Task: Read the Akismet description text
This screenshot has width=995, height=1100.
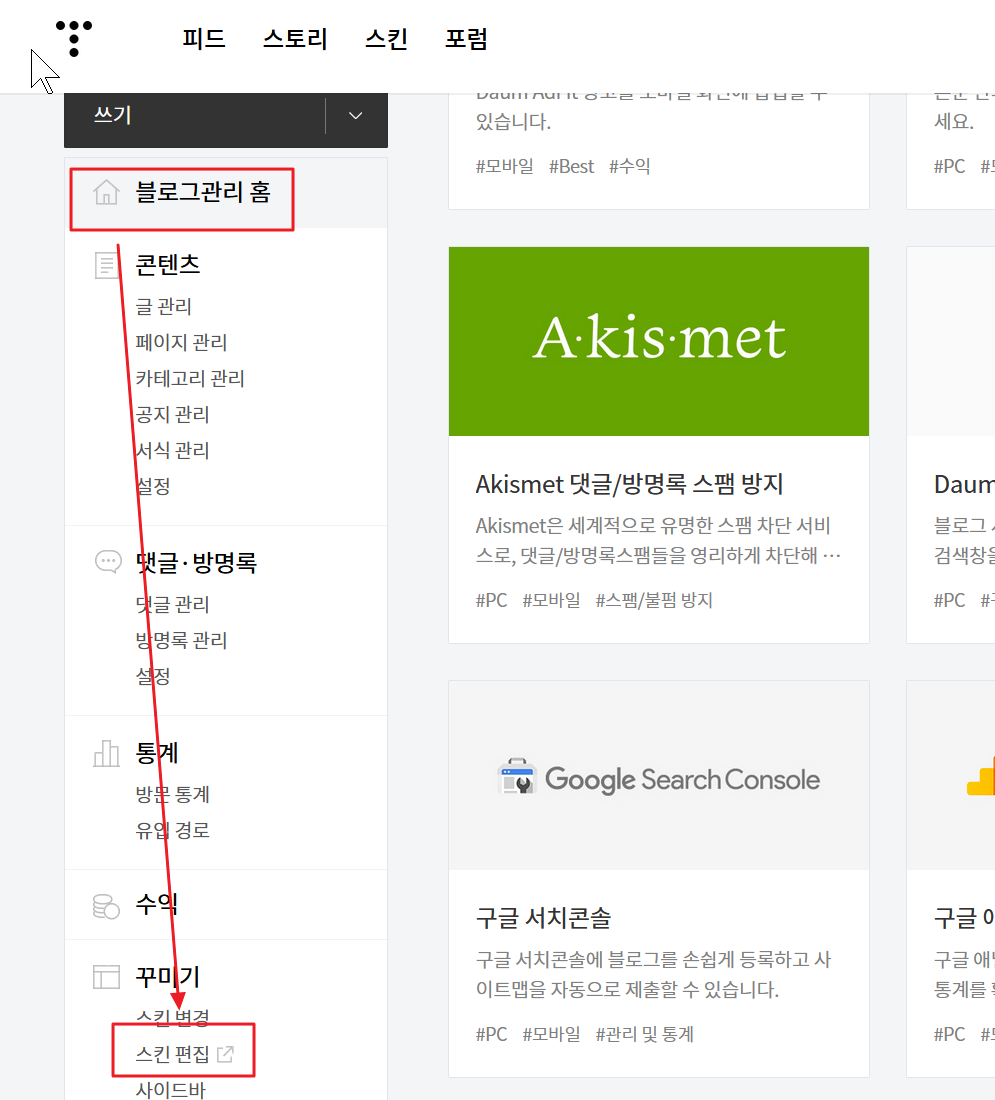Action: click(x=658, y=540)
